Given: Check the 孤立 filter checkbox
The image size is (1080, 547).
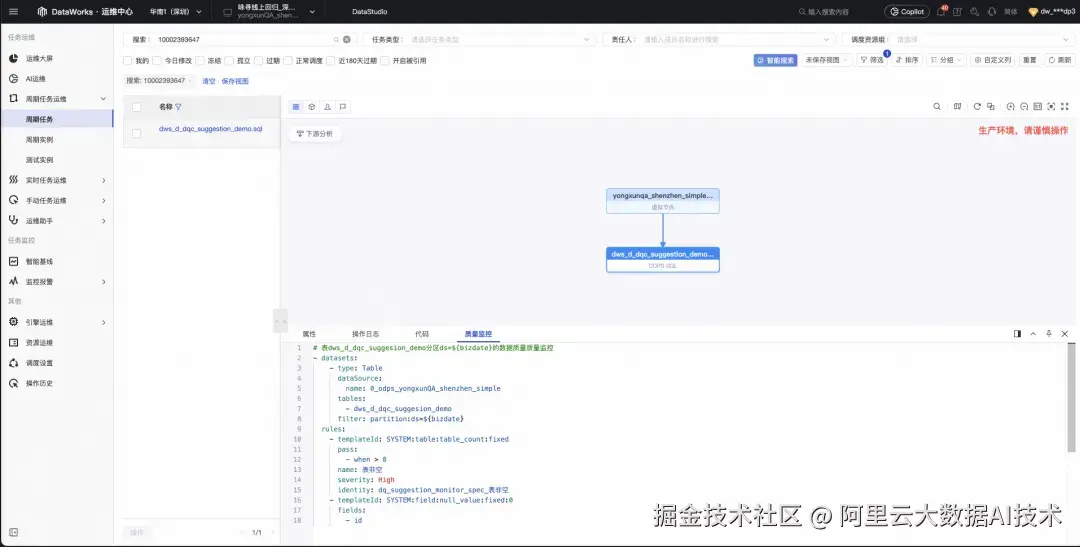Looking at the screenshot, I should pyautogui.click(x=229, y=61).
